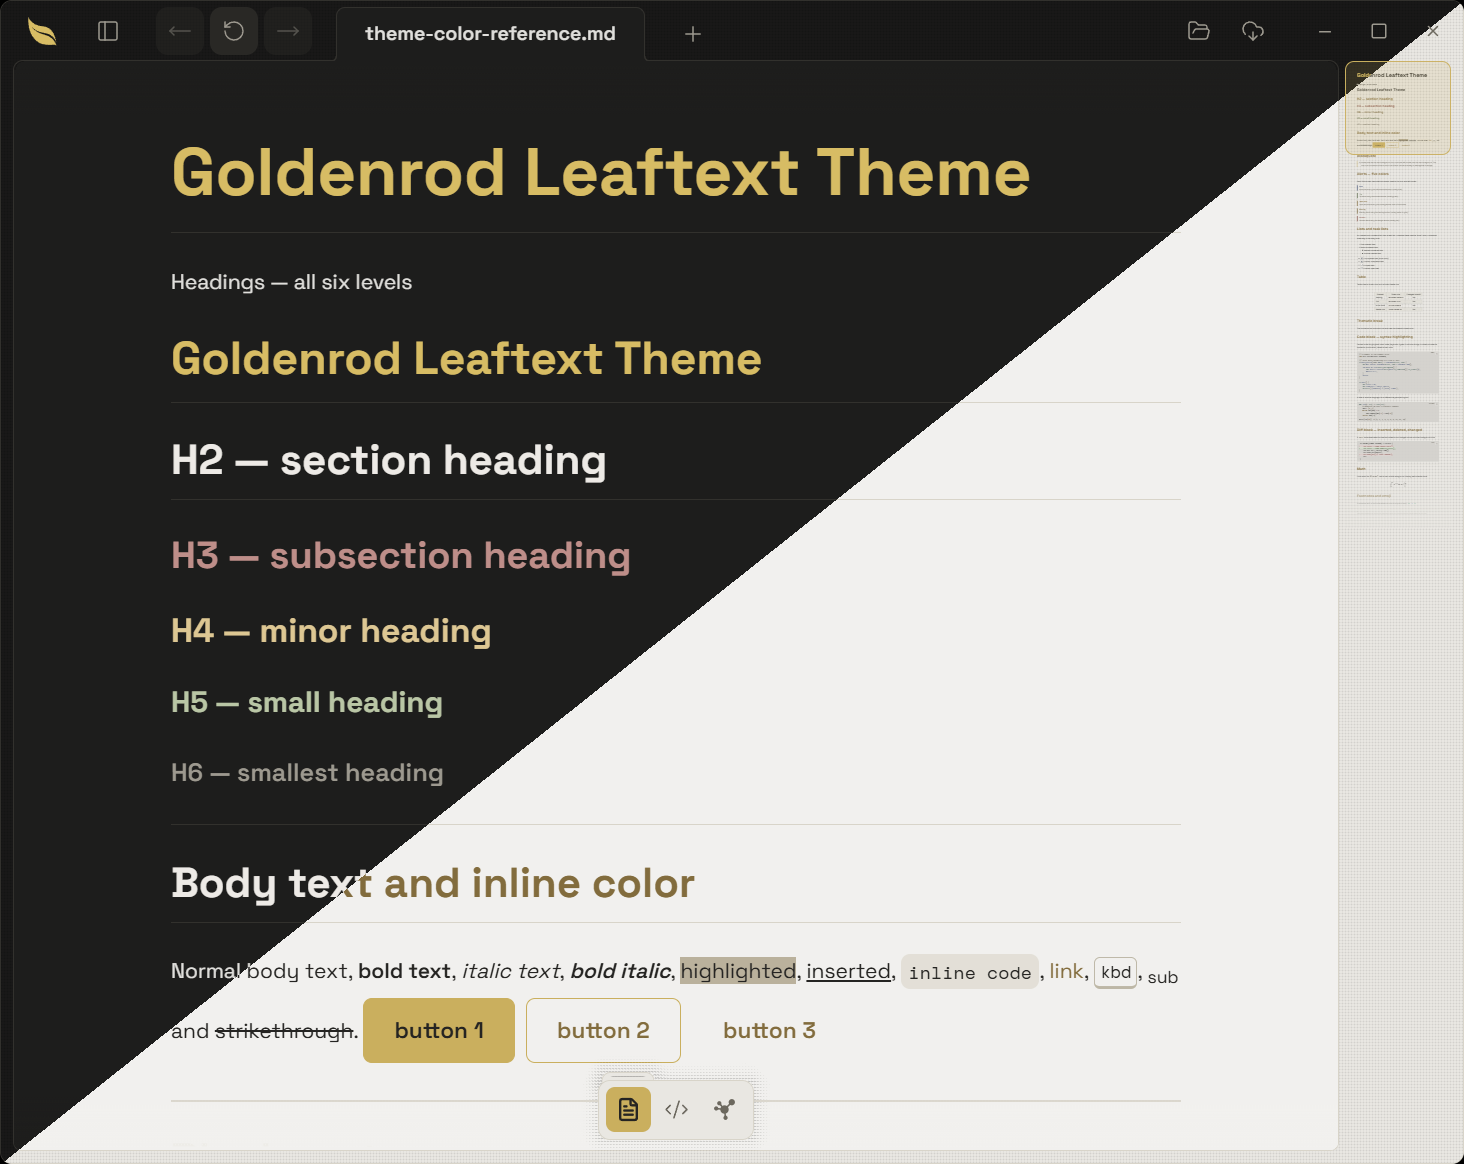Open a file with the folder icon

[1199, 32]
